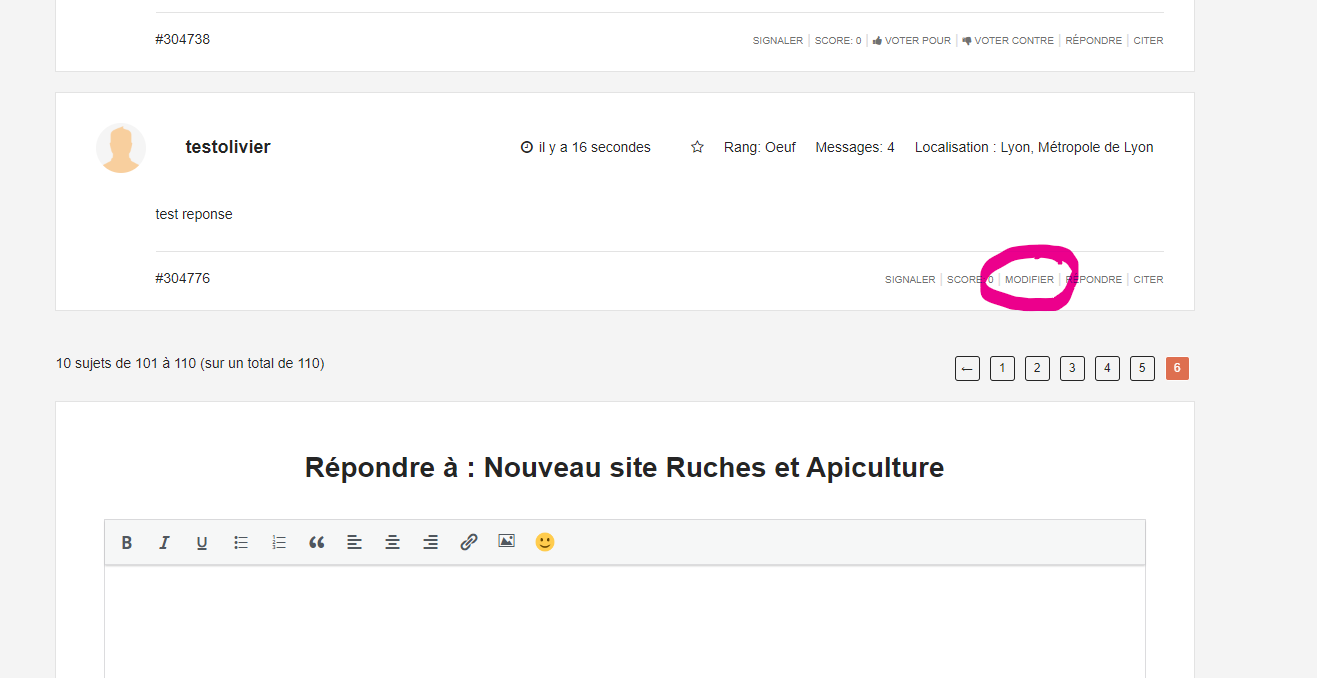Align text to the left

[x=354, y=542]
